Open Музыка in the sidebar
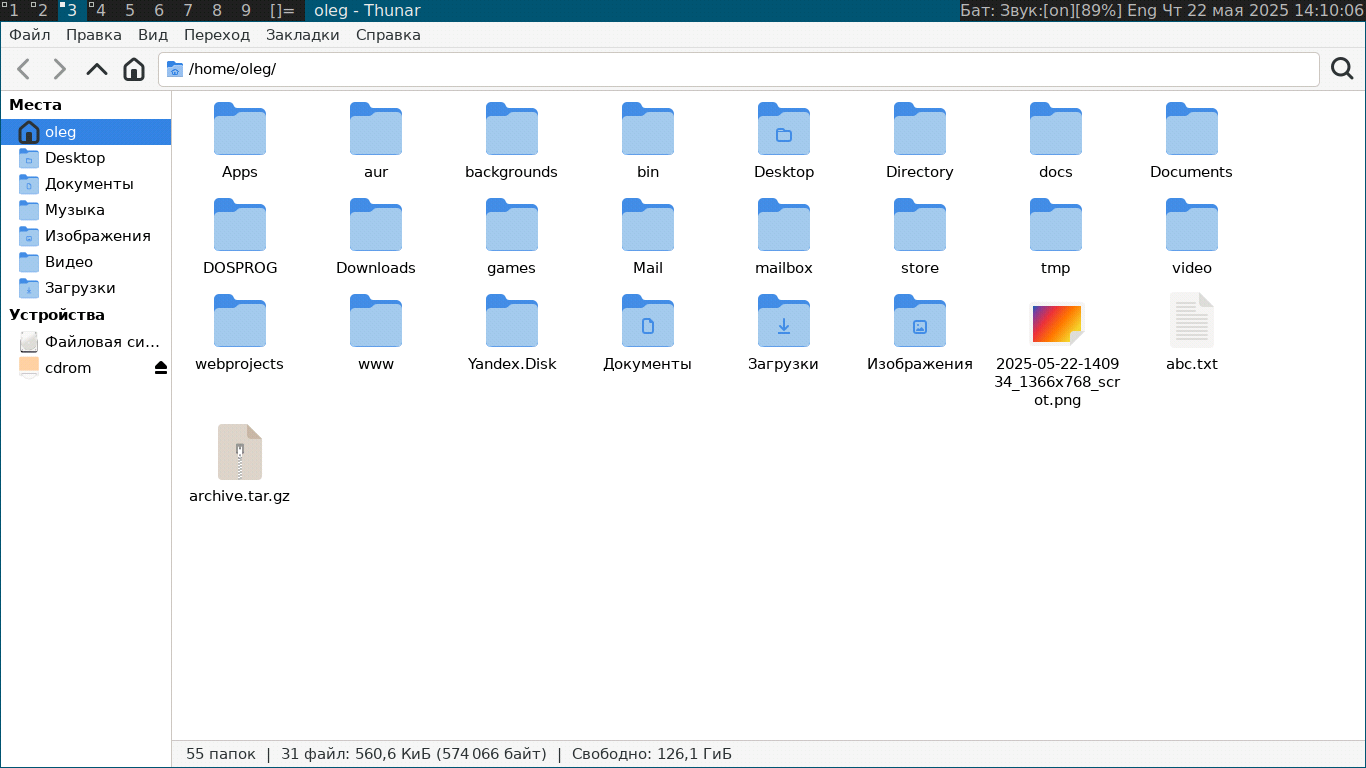Screen dimensions: 1366x768 [x=86, y=210]
